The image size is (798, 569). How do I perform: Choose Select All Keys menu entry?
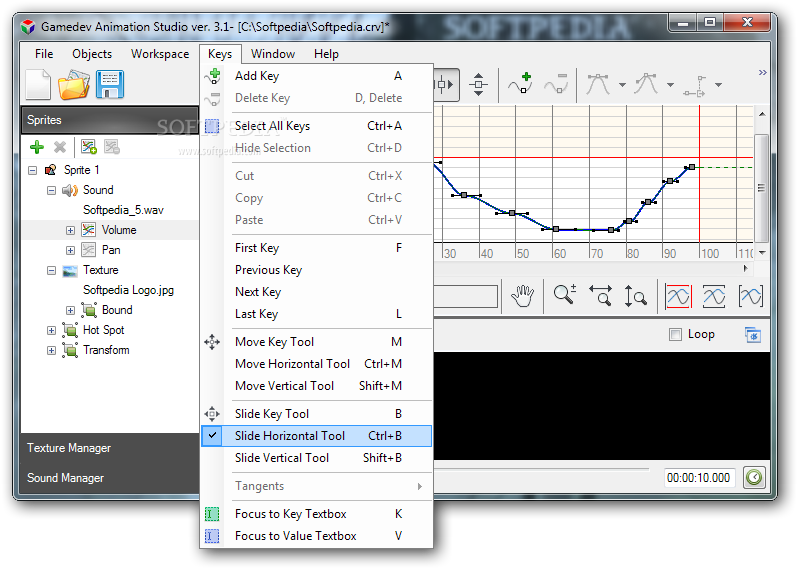(x=316, y=126)
